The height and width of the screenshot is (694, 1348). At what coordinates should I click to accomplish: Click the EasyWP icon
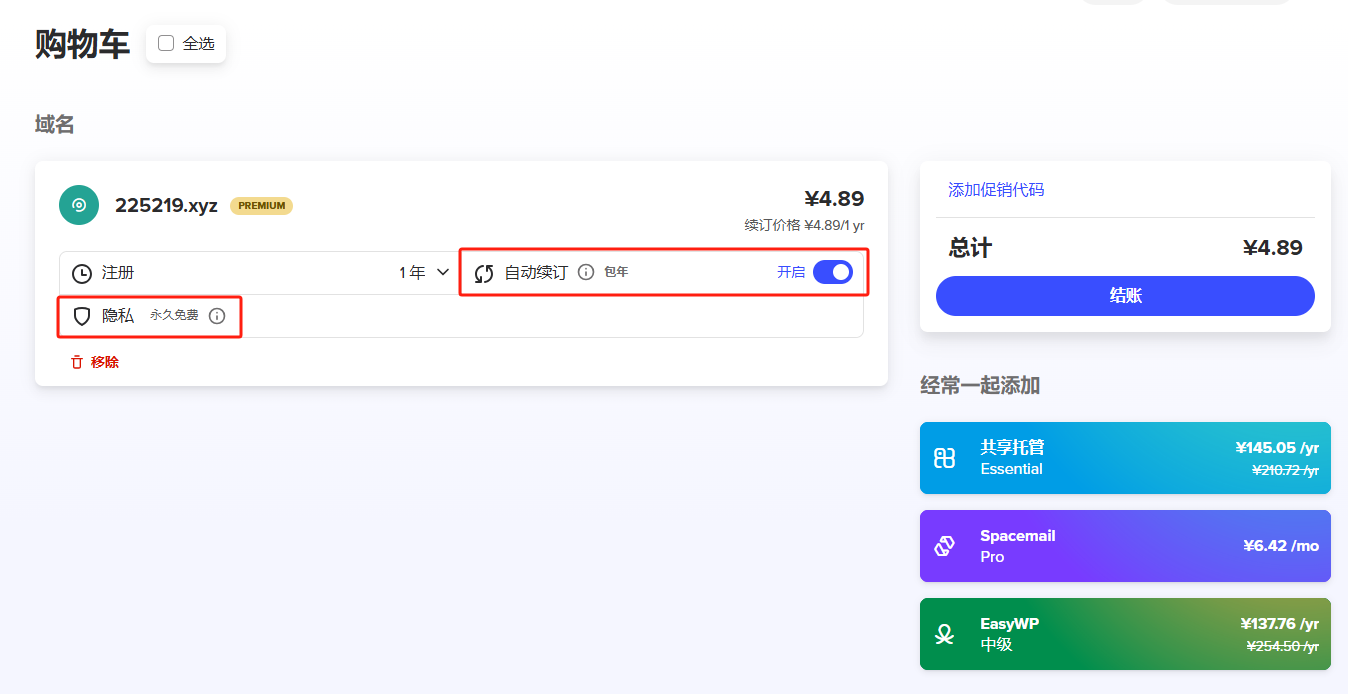[944, 634]
